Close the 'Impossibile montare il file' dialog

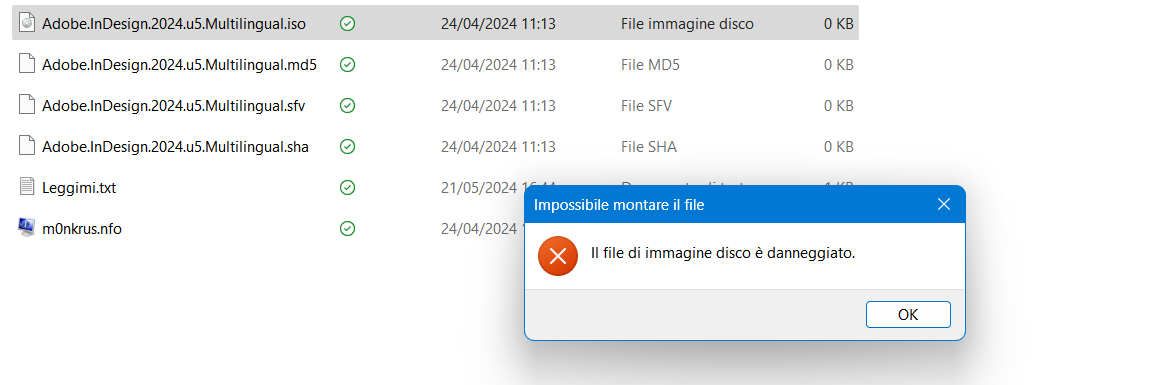click(x=944, y=205)
